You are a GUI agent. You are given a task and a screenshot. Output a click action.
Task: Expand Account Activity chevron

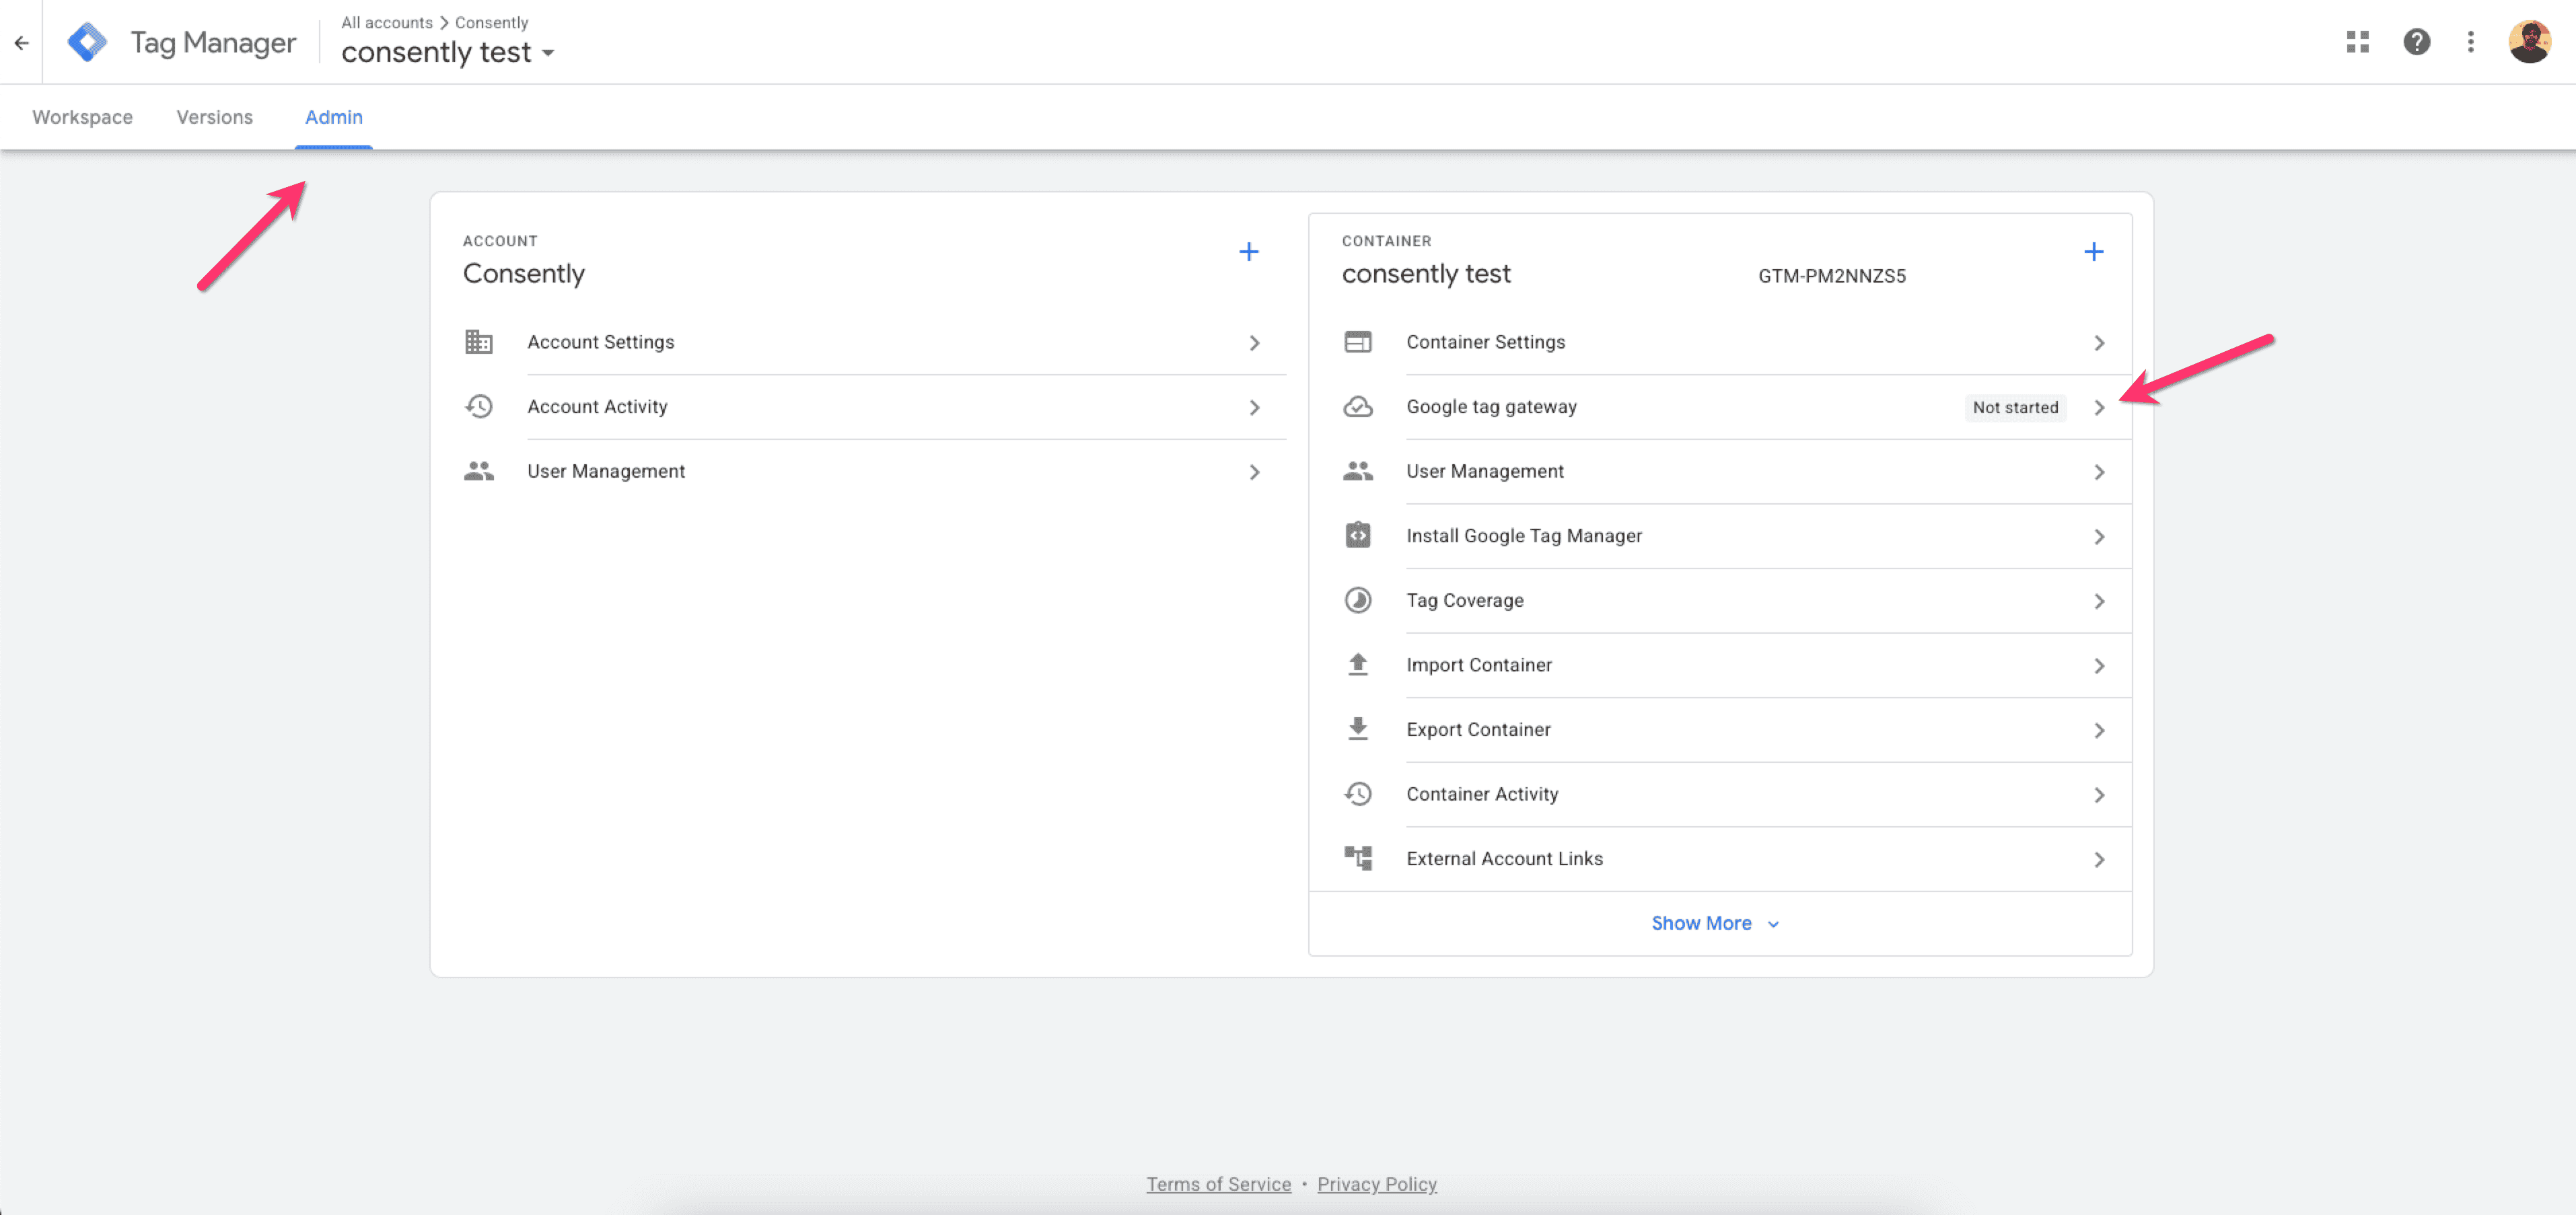tap(1254, 408)
